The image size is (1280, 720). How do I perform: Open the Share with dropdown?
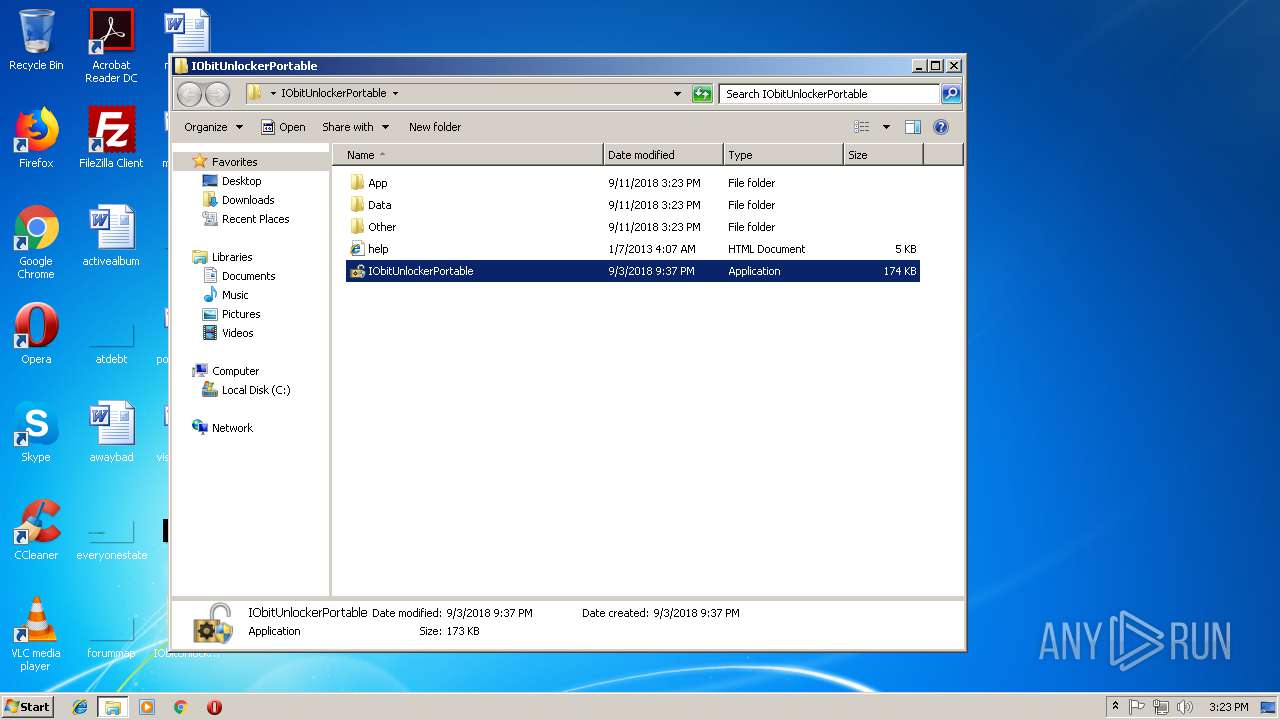coord(355,127)
